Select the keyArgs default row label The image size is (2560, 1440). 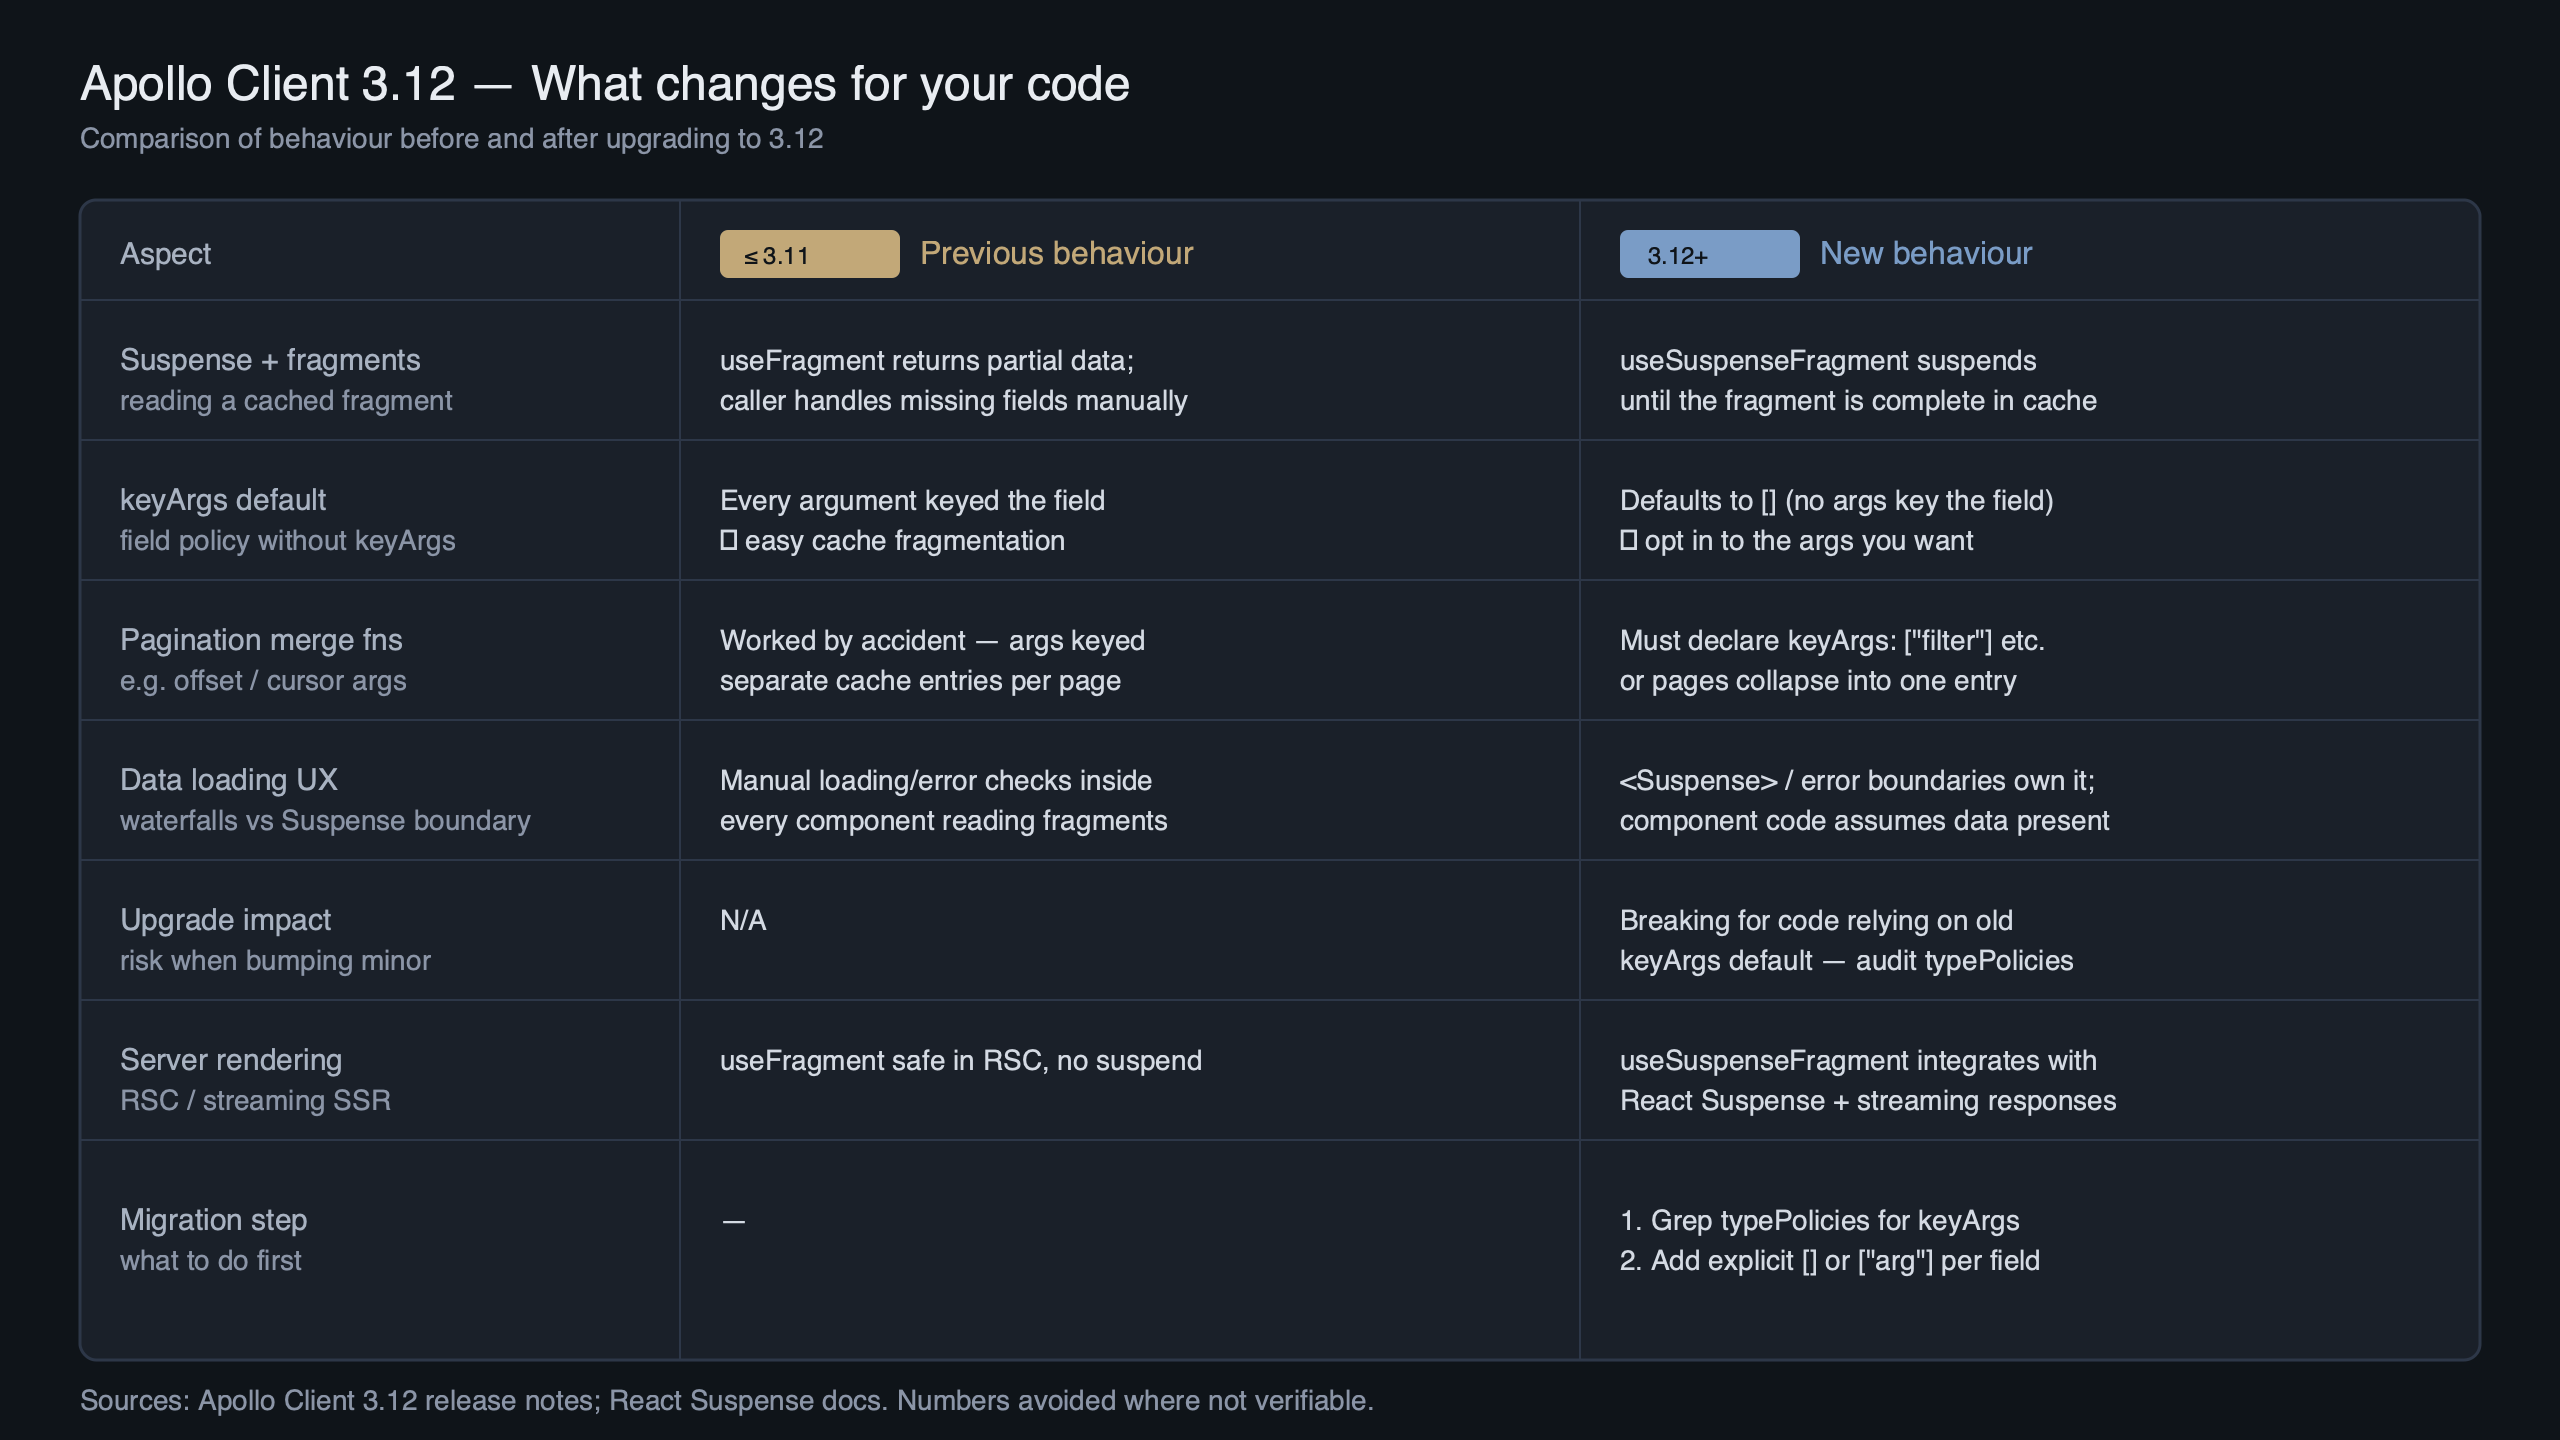[x=223, y=500]
